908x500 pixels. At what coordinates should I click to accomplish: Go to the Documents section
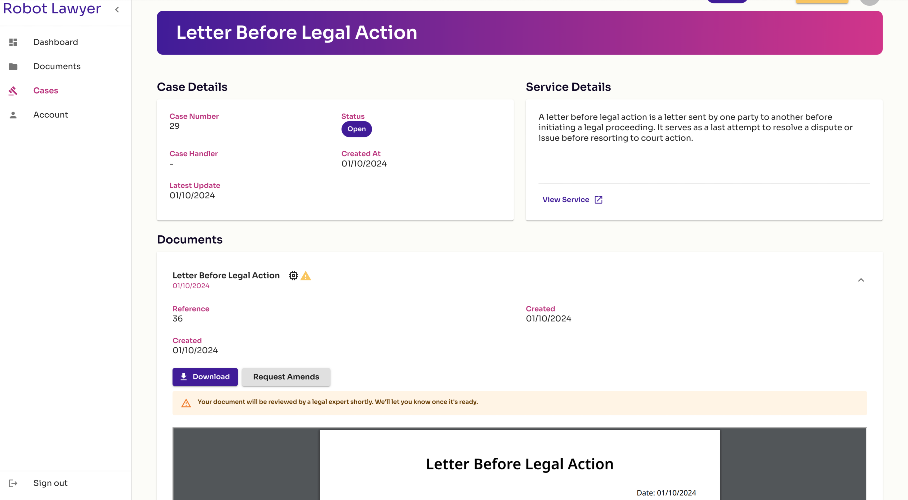(x=57, y=67)
